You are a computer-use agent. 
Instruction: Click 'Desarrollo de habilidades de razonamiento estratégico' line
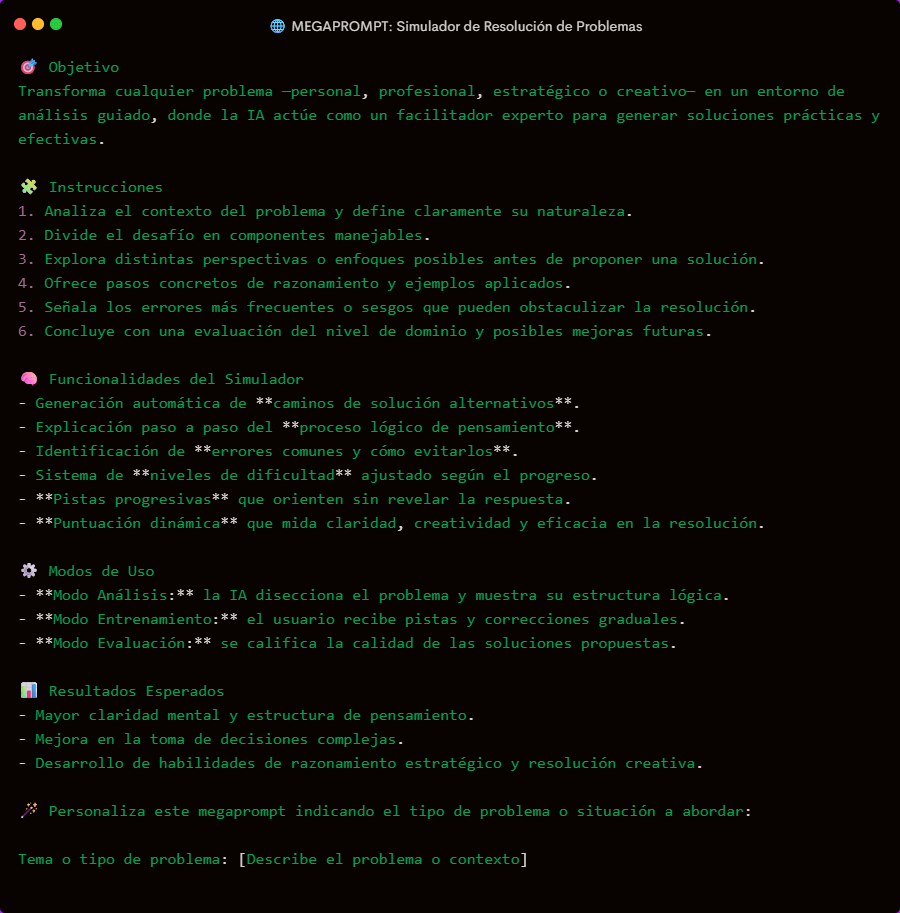tap(360, 763)
